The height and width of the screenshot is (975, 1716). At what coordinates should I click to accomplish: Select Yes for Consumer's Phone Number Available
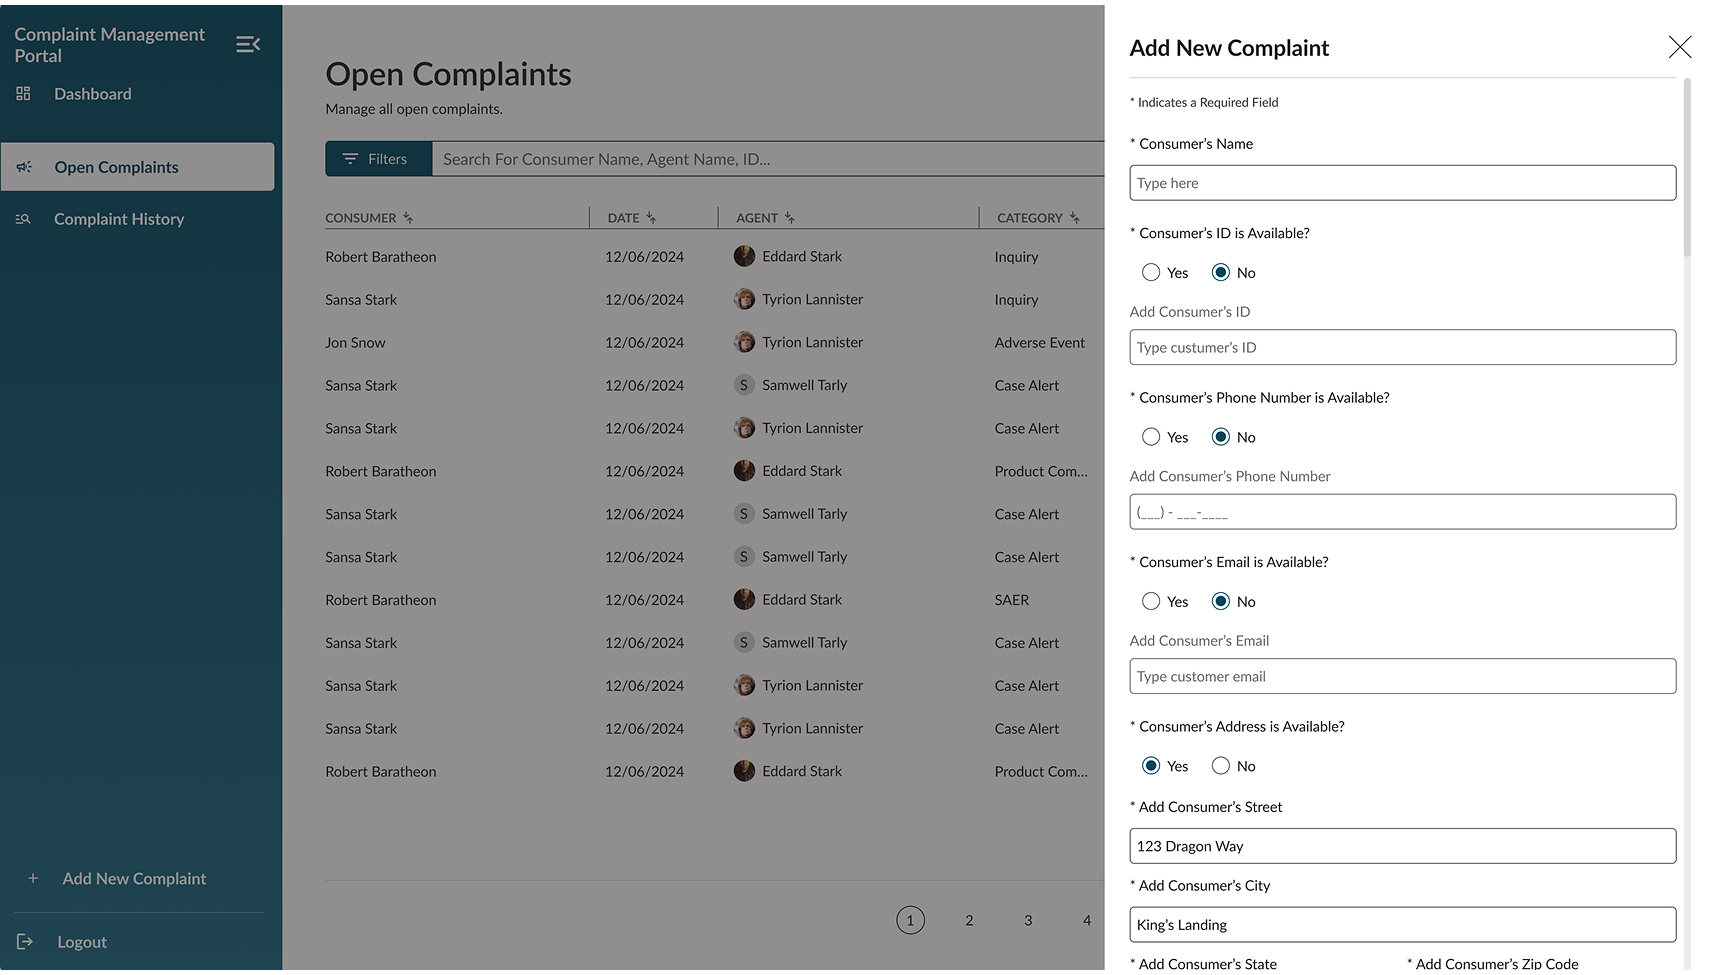[1151, 437]
